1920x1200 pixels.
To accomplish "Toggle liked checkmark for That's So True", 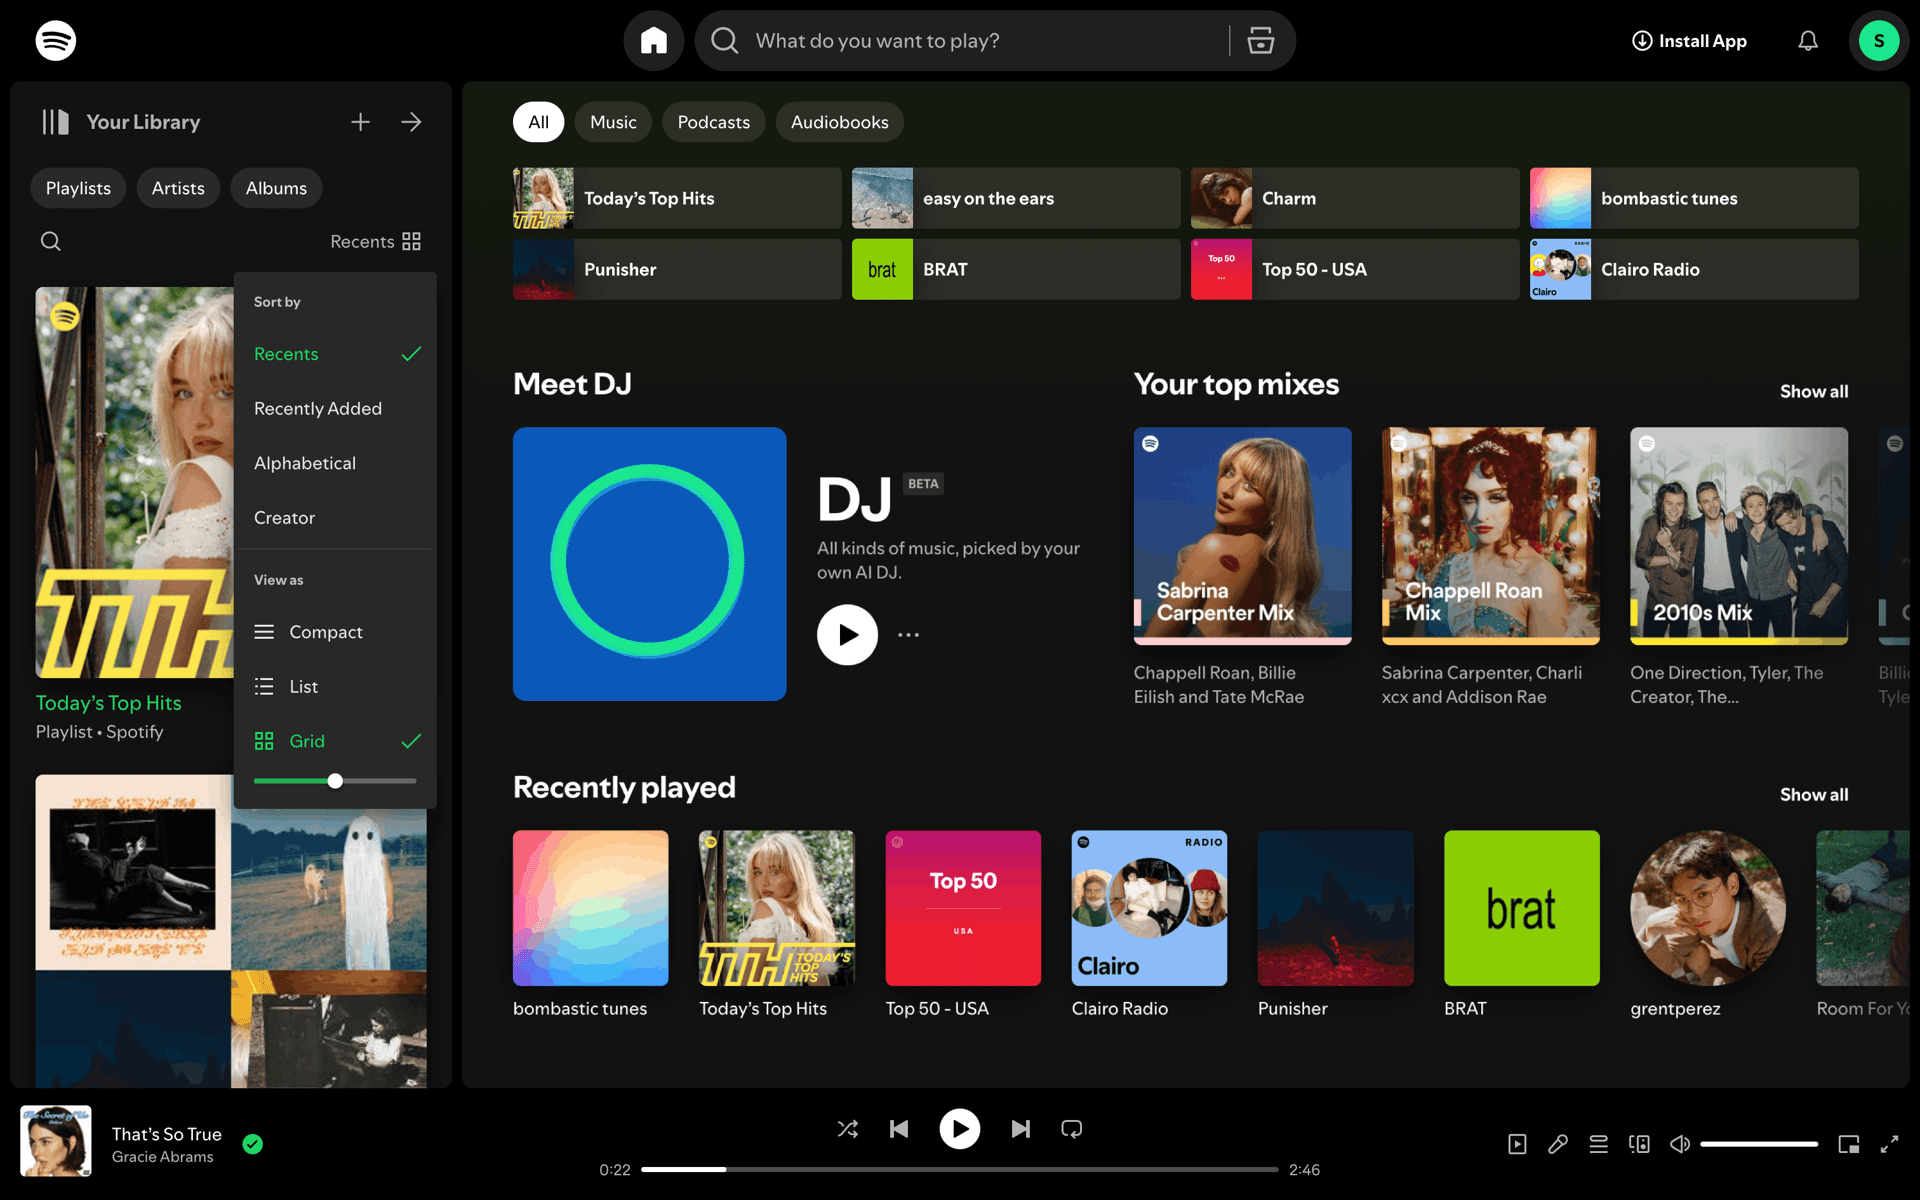I will click(253, 1144).
